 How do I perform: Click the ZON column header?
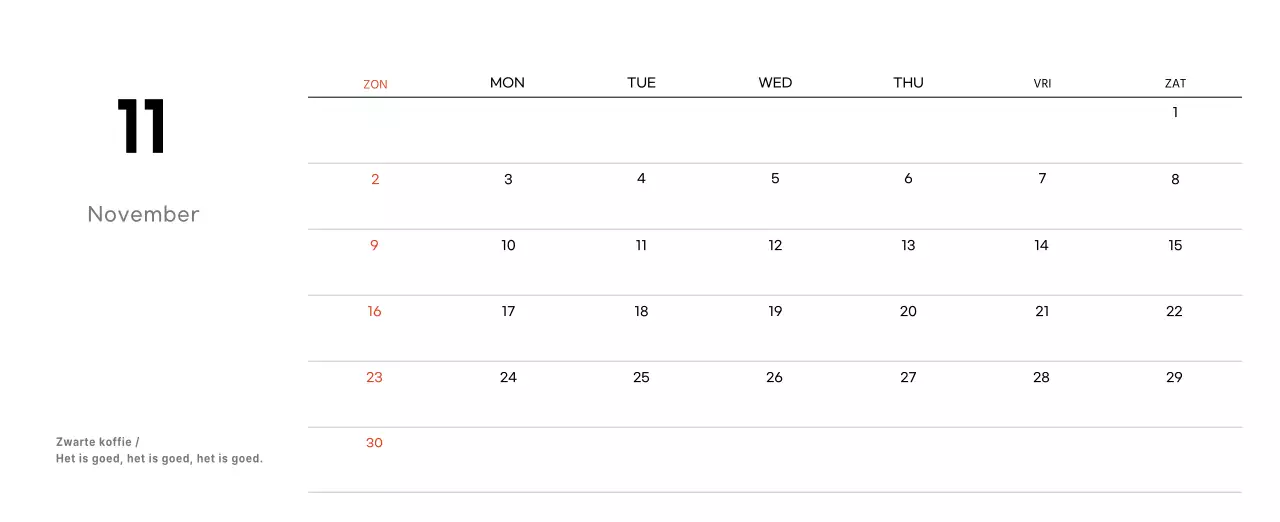(375, 84)
